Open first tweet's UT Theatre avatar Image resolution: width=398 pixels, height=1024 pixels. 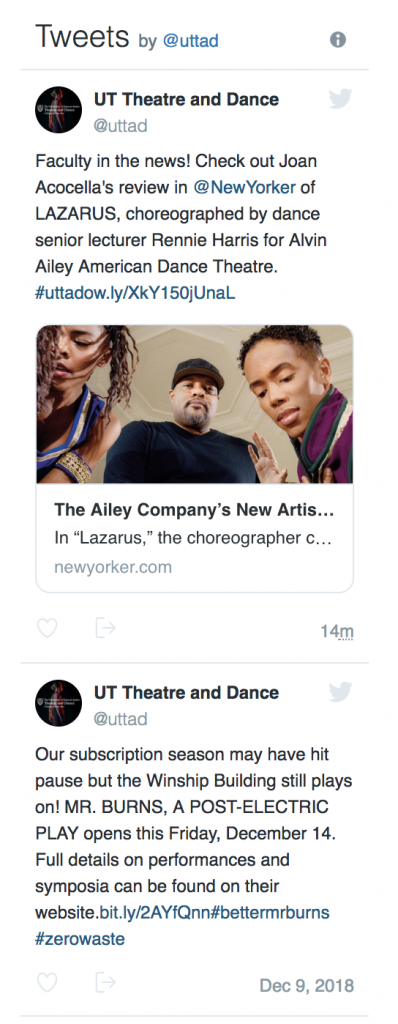click(x=58, y=110)
